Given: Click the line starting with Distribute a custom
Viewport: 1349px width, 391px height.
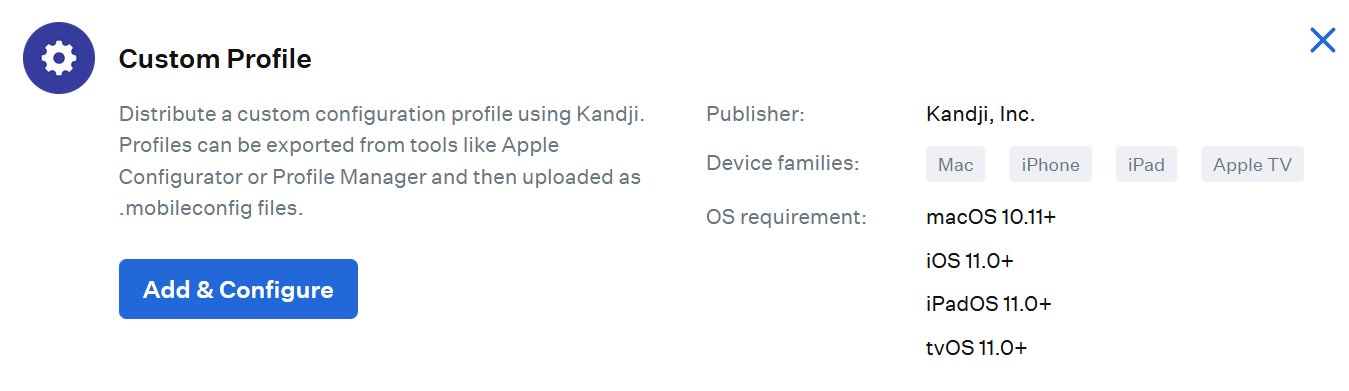Looking at the screenshot, I should click(x=382, y=114).
